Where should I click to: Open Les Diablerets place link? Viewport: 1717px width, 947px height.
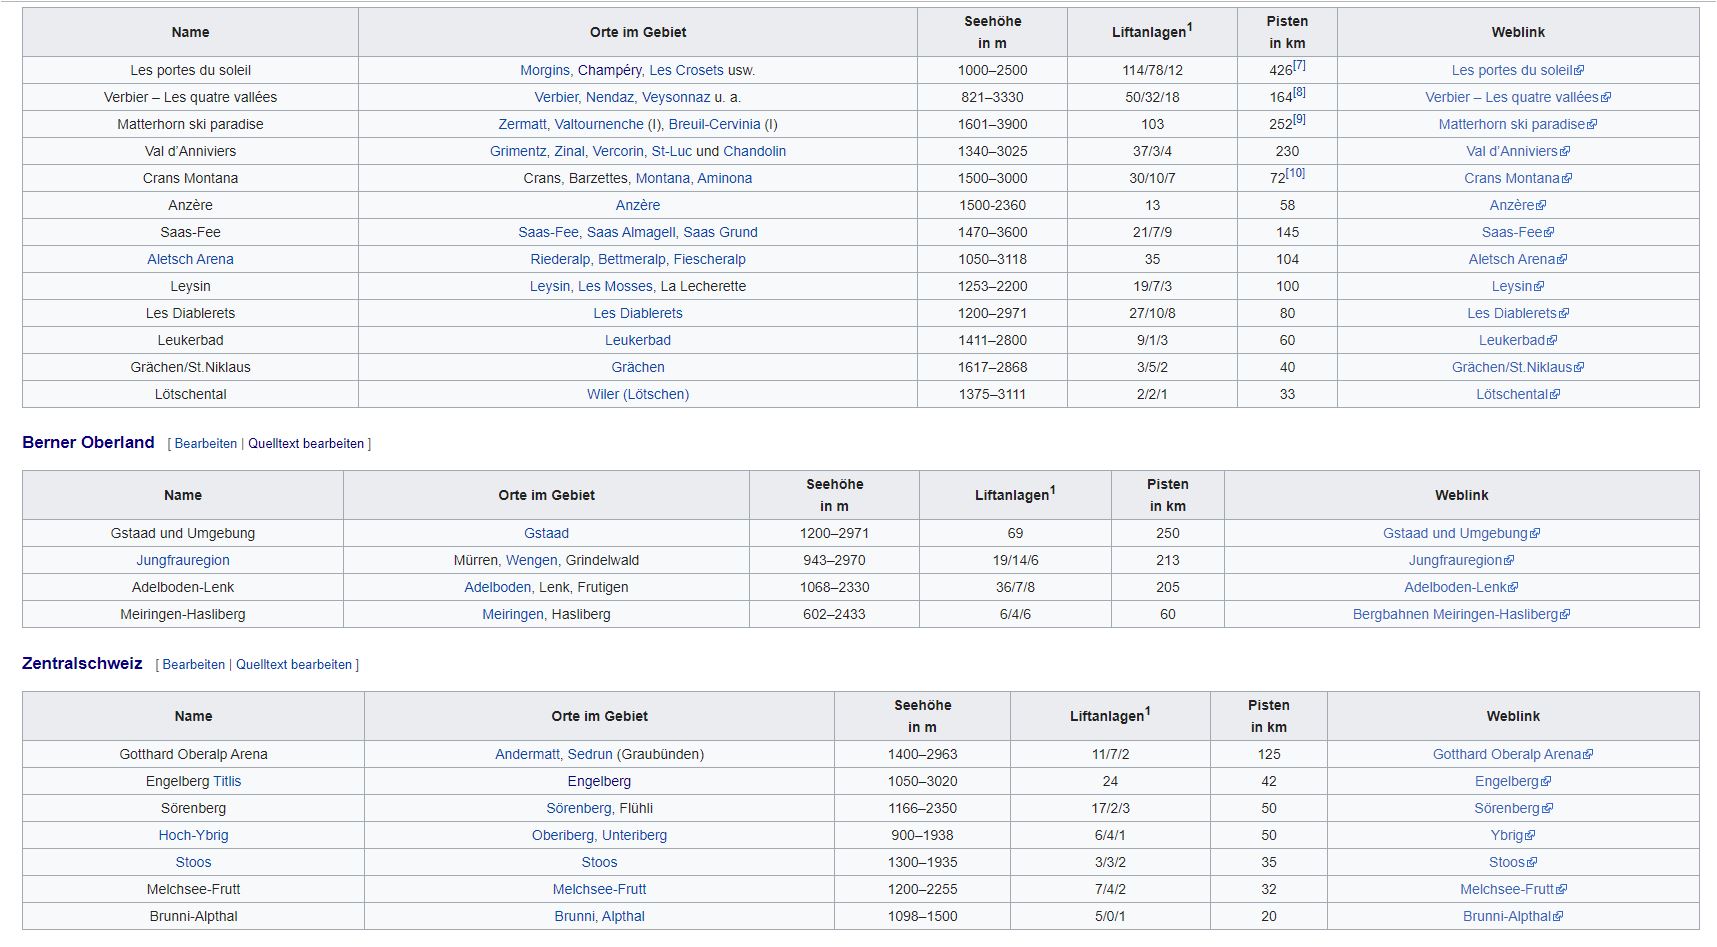638,313
